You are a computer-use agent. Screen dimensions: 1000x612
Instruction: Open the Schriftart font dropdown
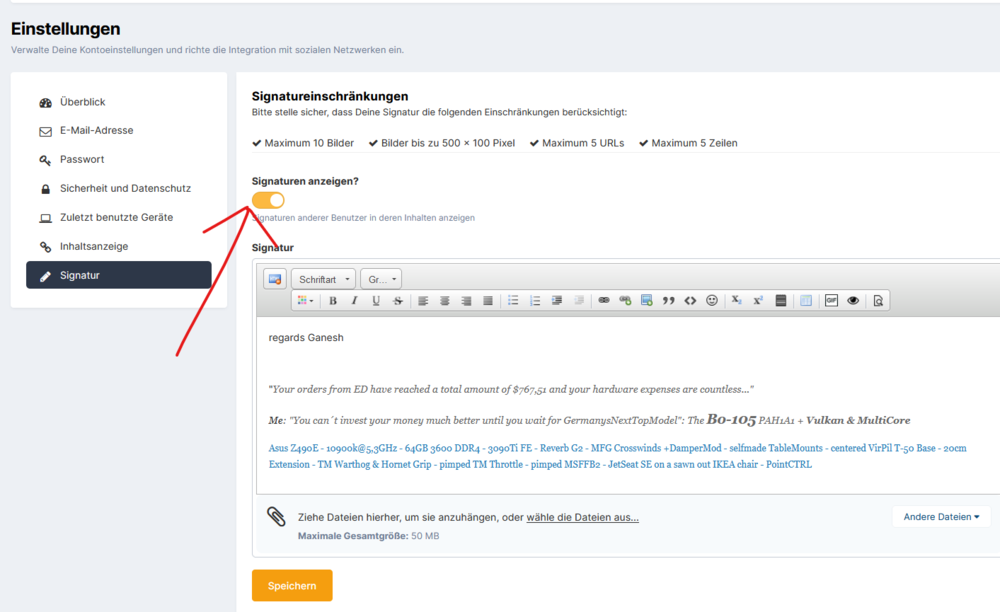point(322,279)
